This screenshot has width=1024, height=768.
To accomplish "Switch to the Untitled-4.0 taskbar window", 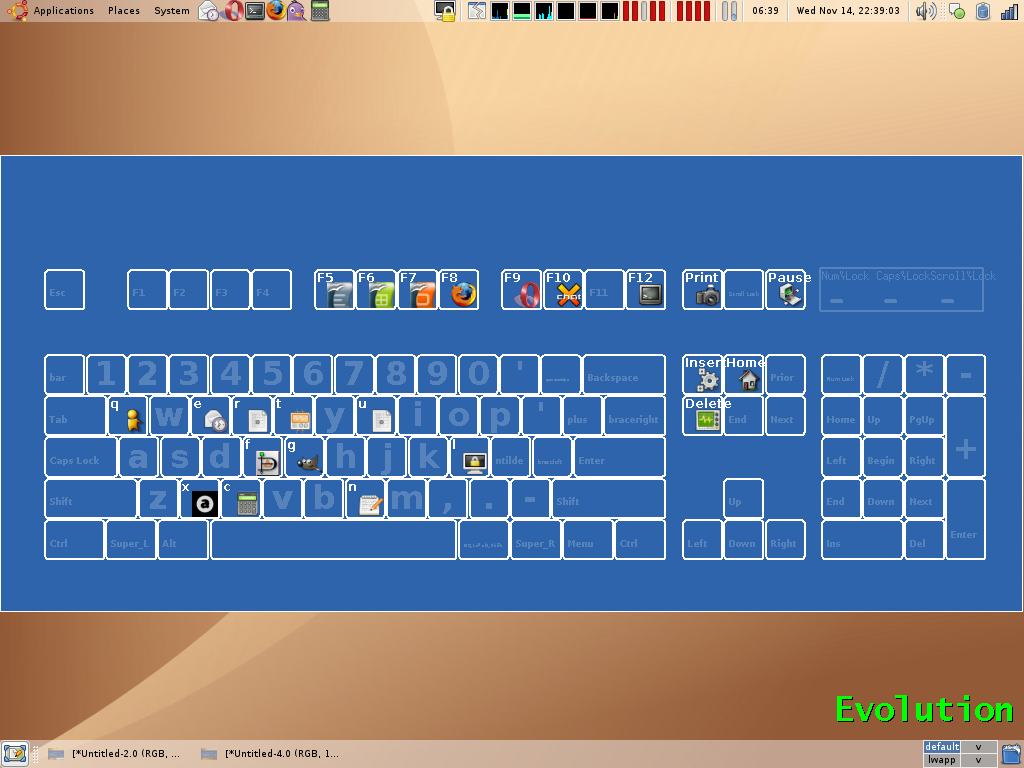I will click(270, 754).
